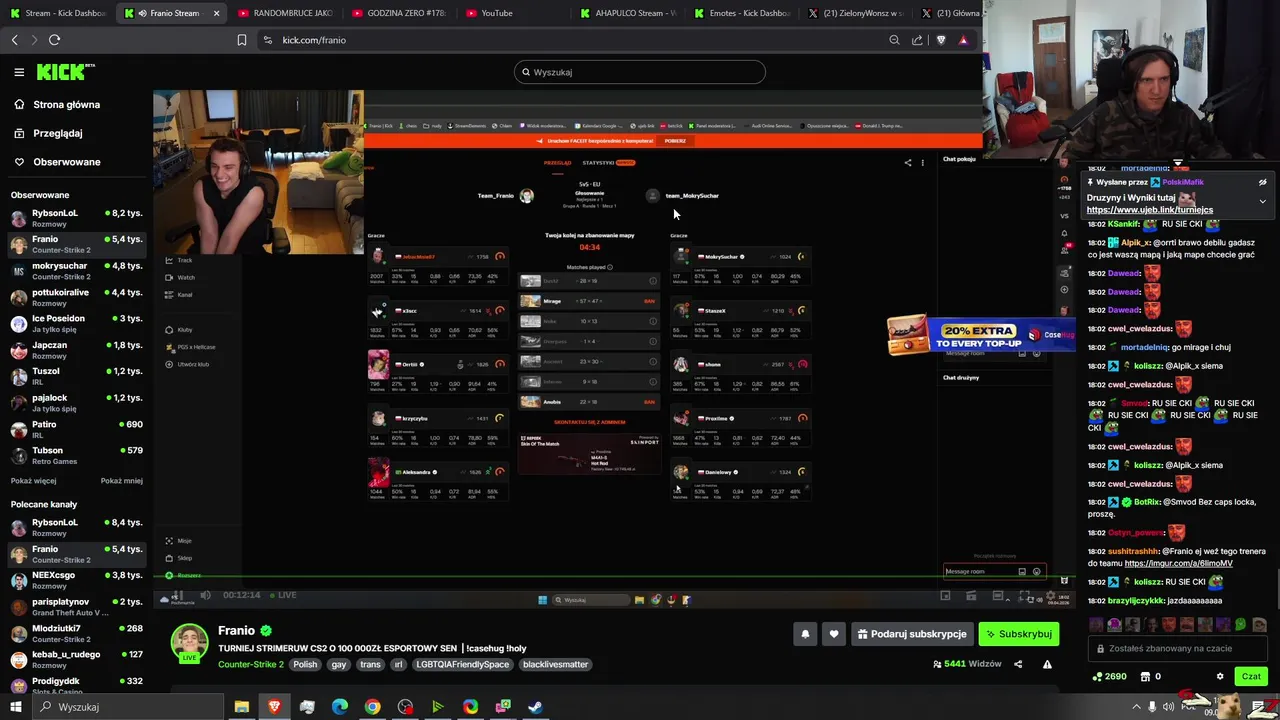Open Japczan channel in sidebar
Image resolution: width=1280 pixels, height=720 pixels.
tap(76, 350)
